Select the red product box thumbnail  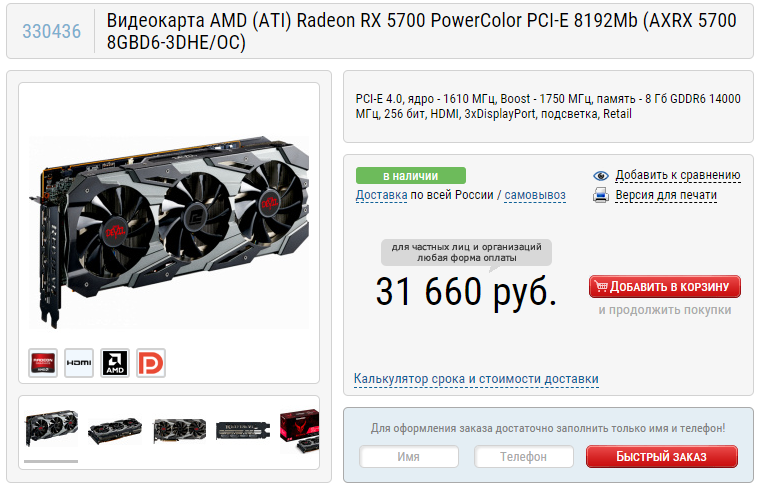pos(300,430)
